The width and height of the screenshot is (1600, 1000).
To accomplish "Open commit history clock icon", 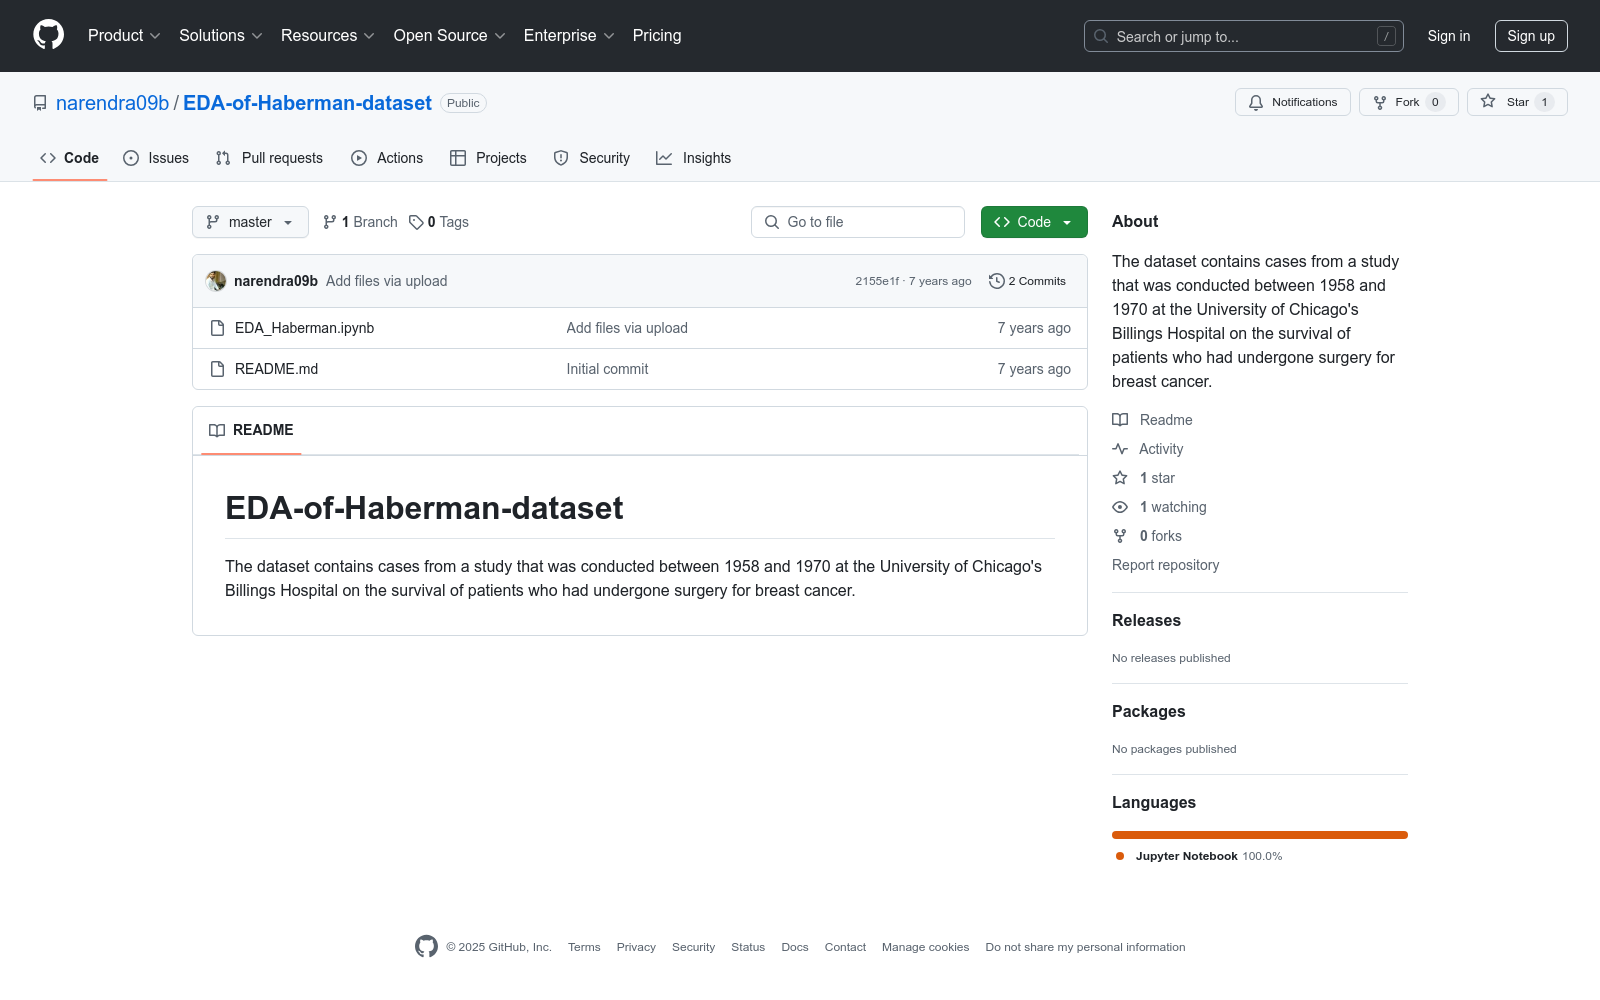I will point(996,281).
